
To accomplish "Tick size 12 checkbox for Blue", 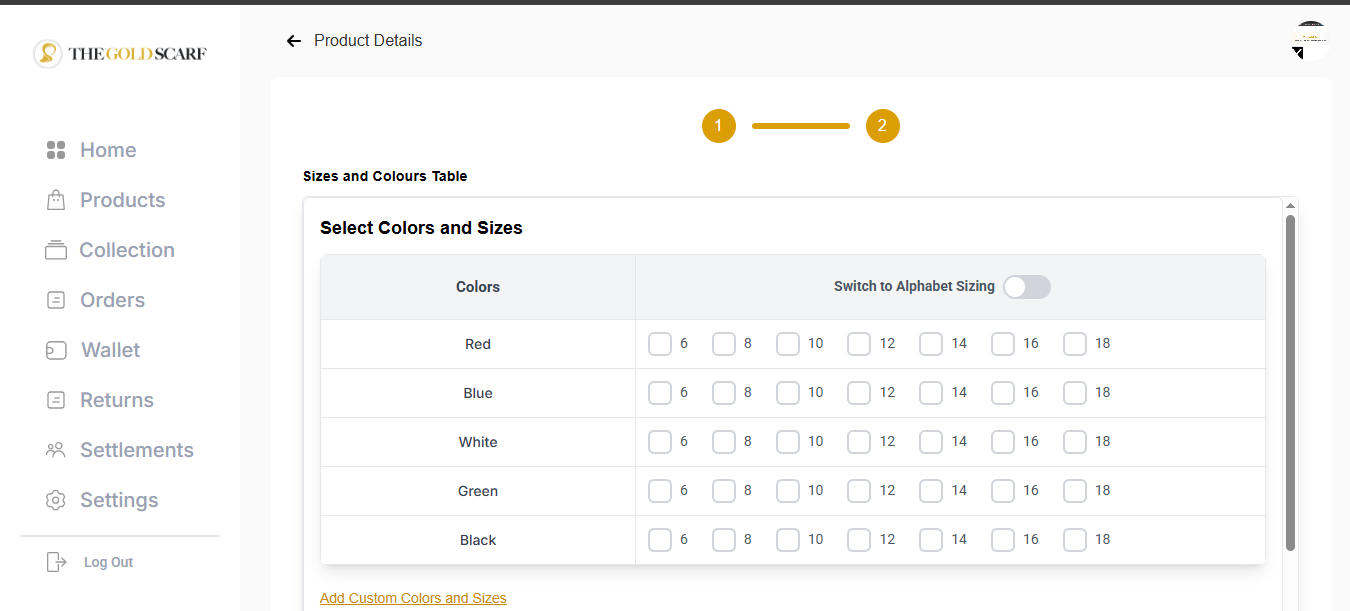I will coord(859,393).
